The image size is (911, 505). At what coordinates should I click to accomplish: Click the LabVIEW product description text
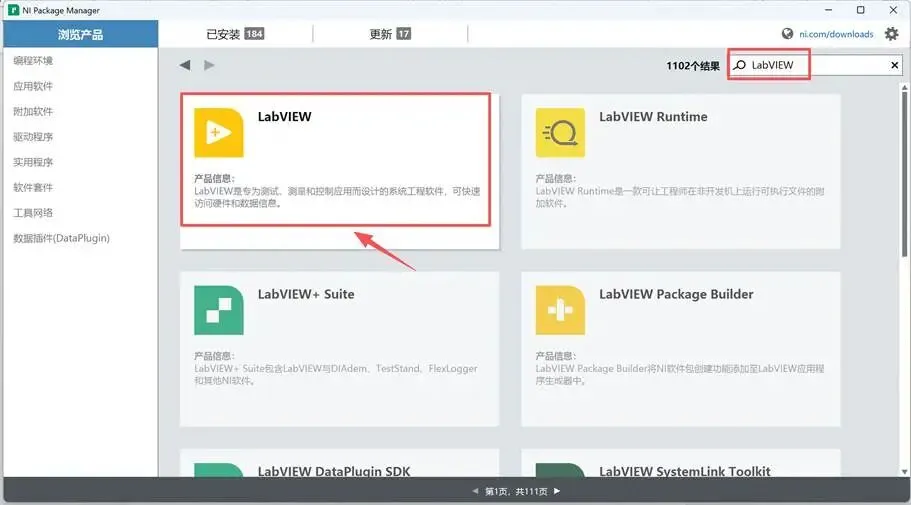(x=337, y=197)
